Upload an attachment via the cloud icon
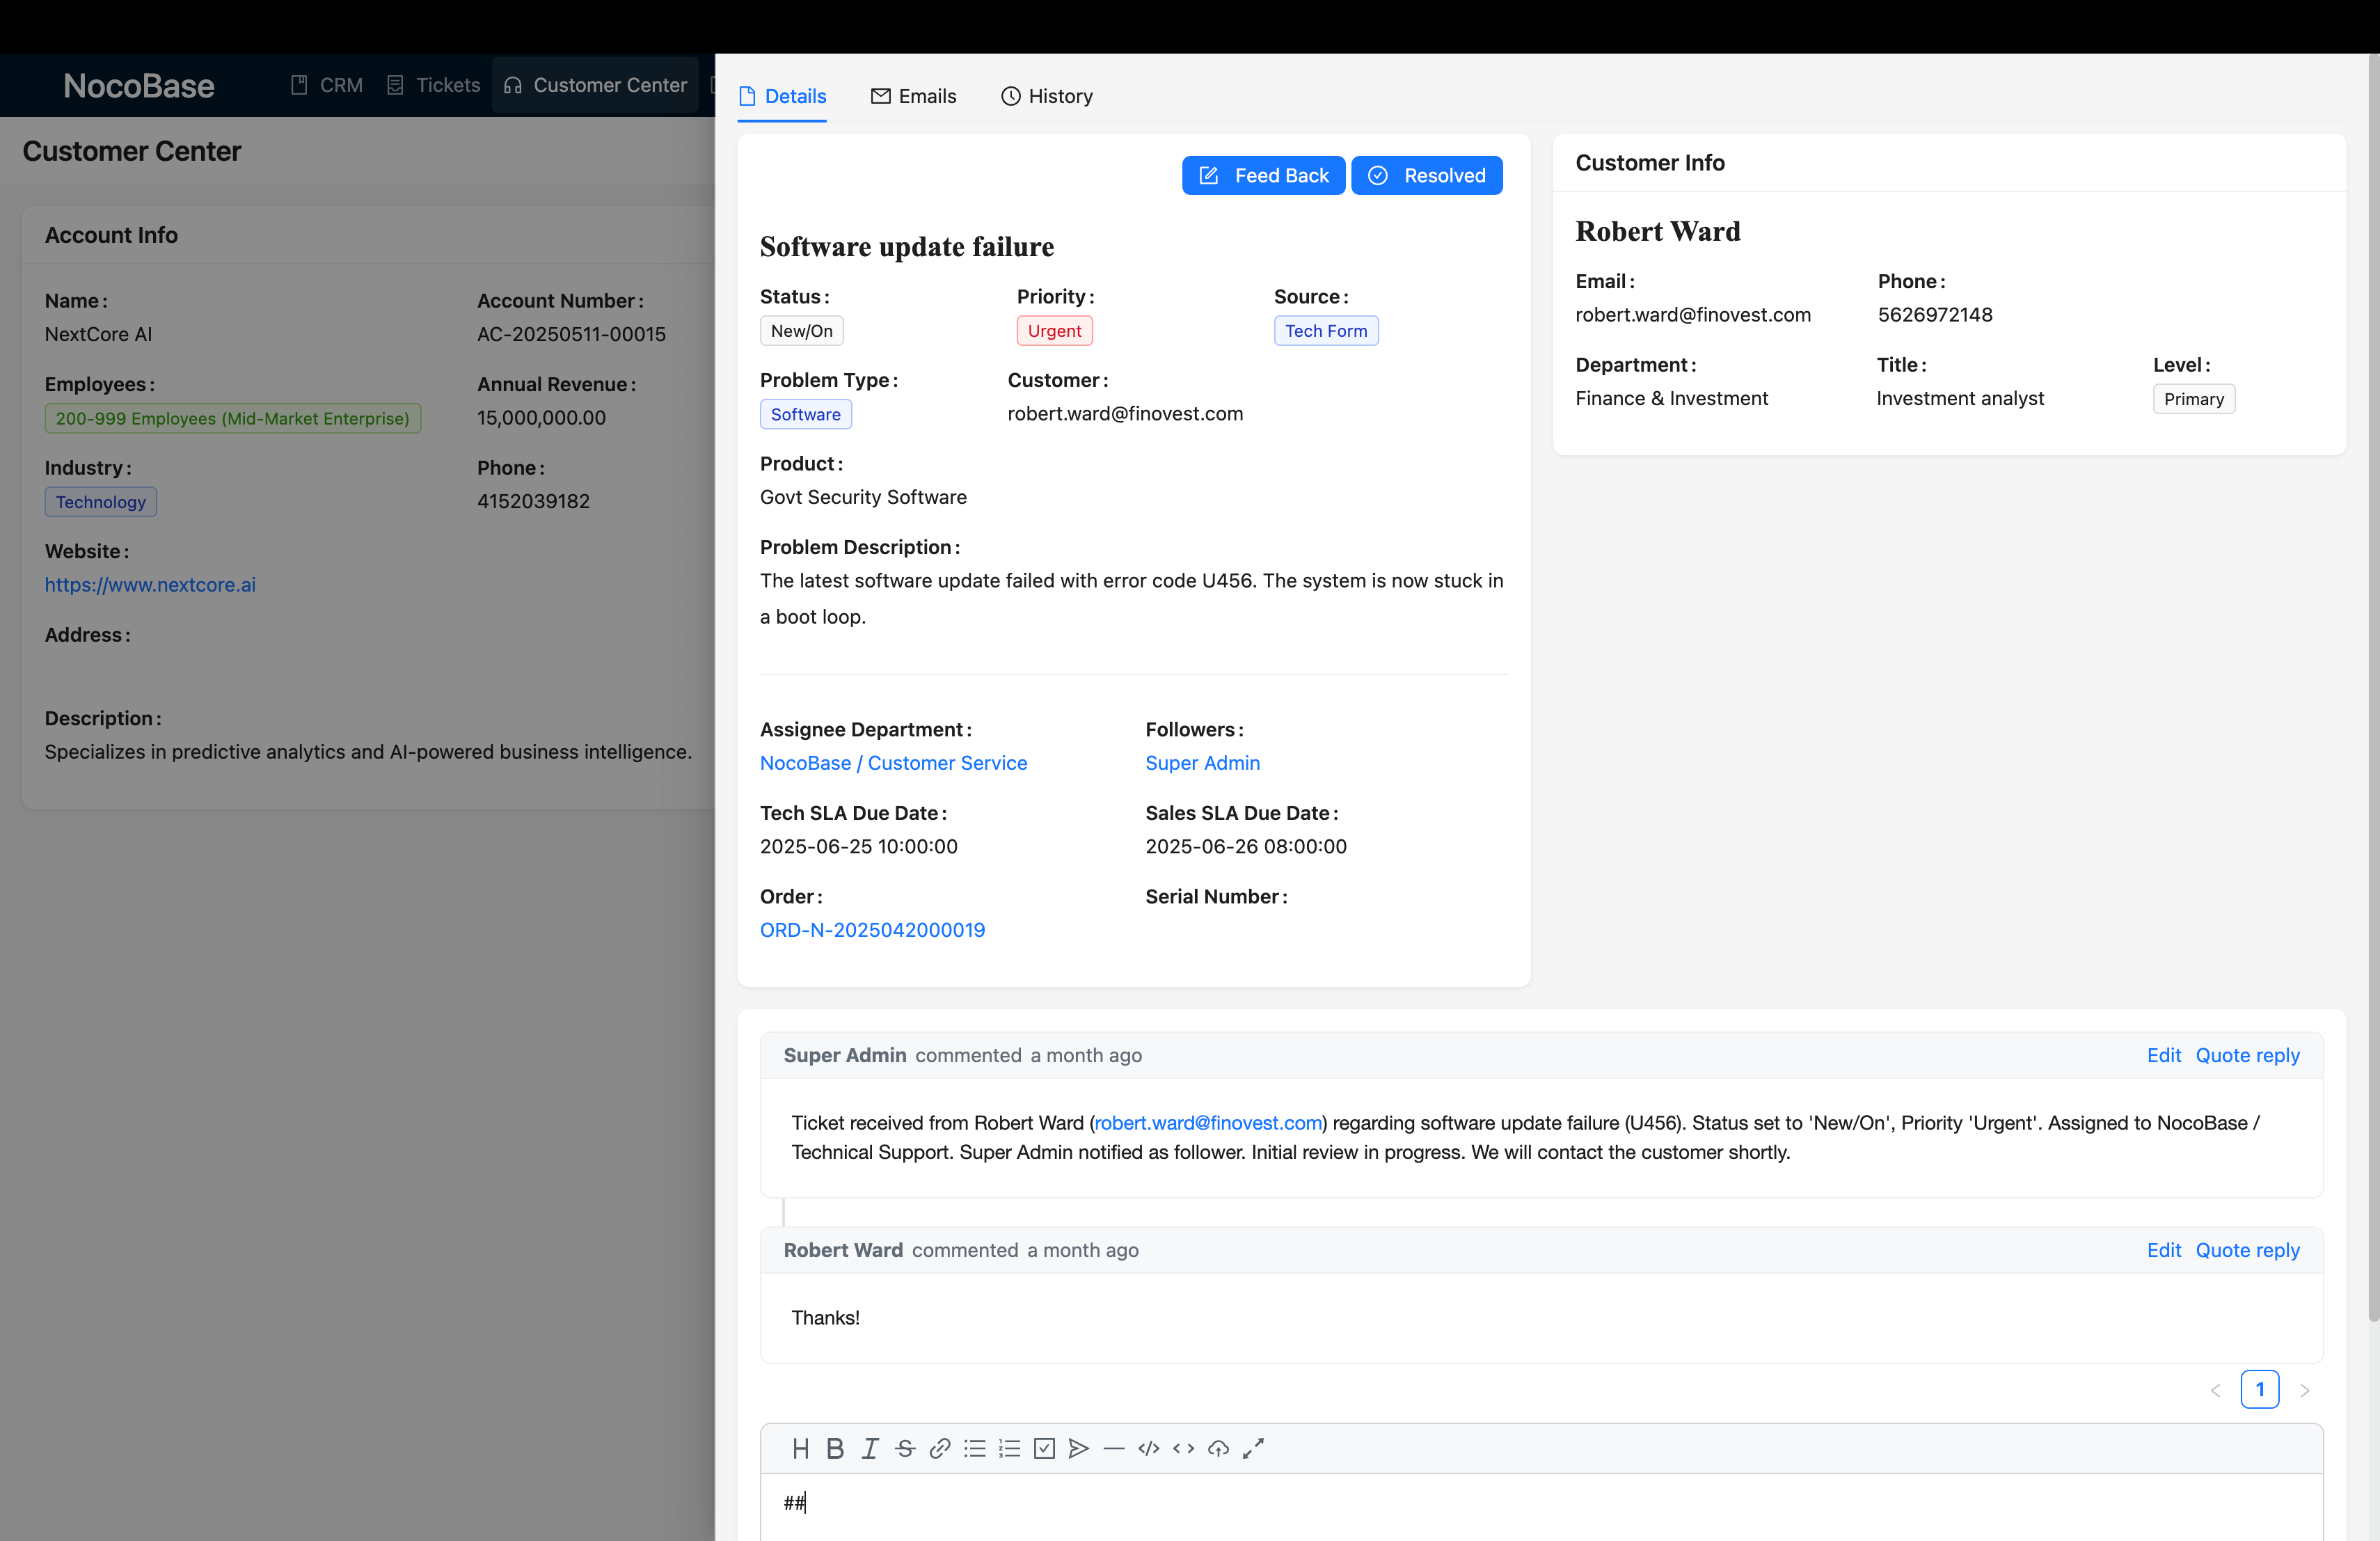Viewport: 2380px width, 1541px height. [x=1218, y=1448]
